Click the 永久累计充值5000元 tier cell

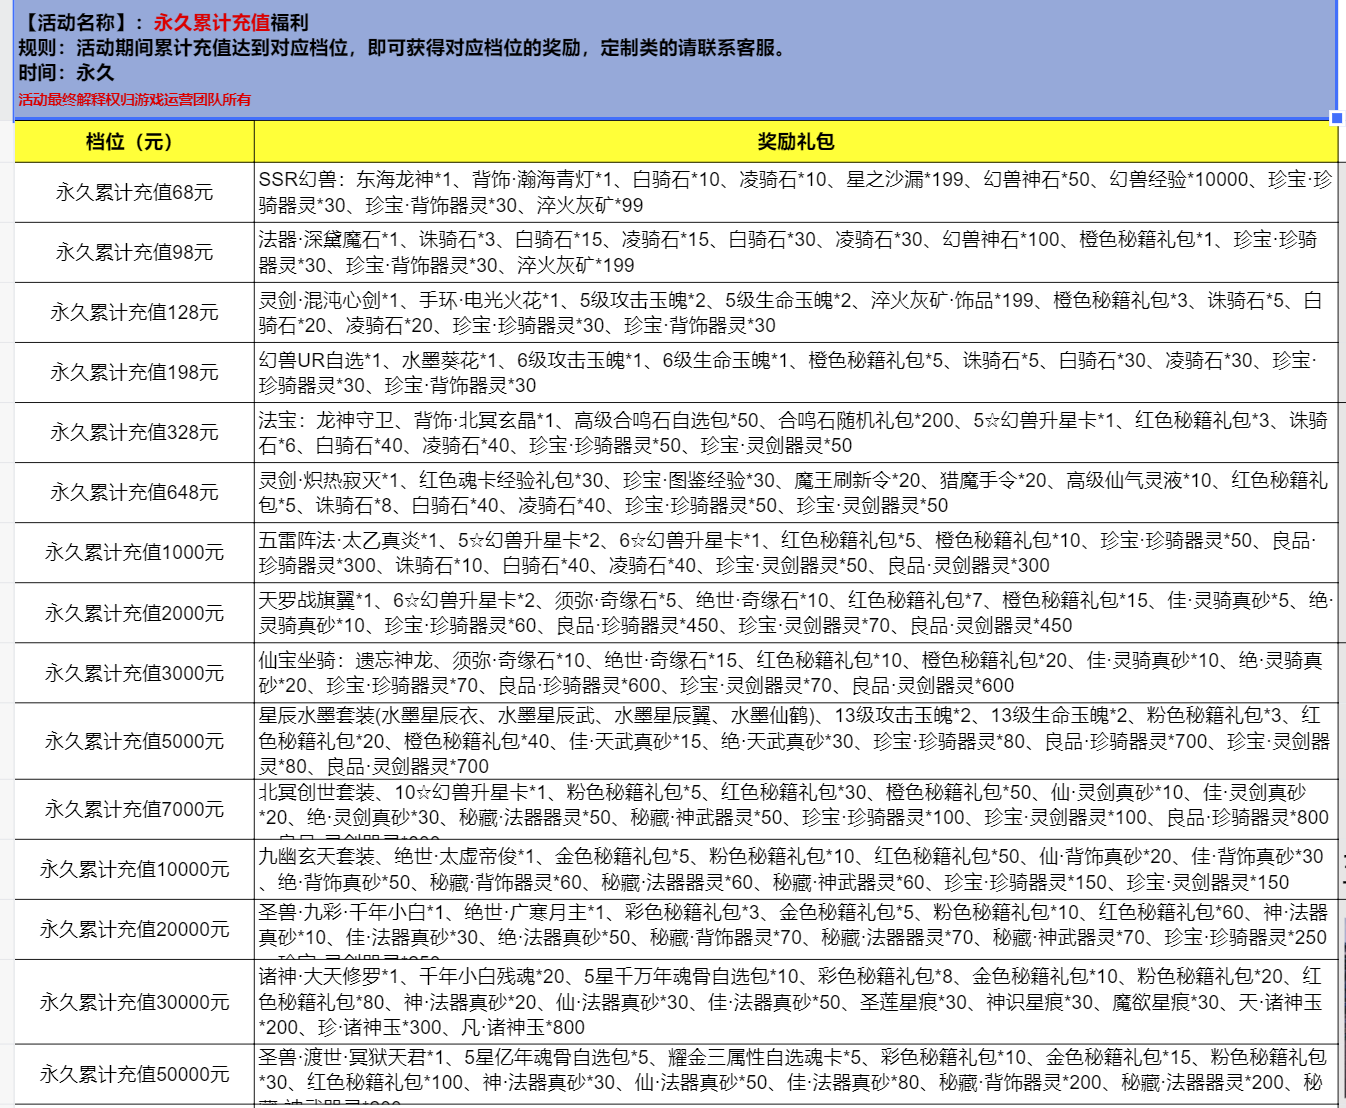[x=134, y=741]
